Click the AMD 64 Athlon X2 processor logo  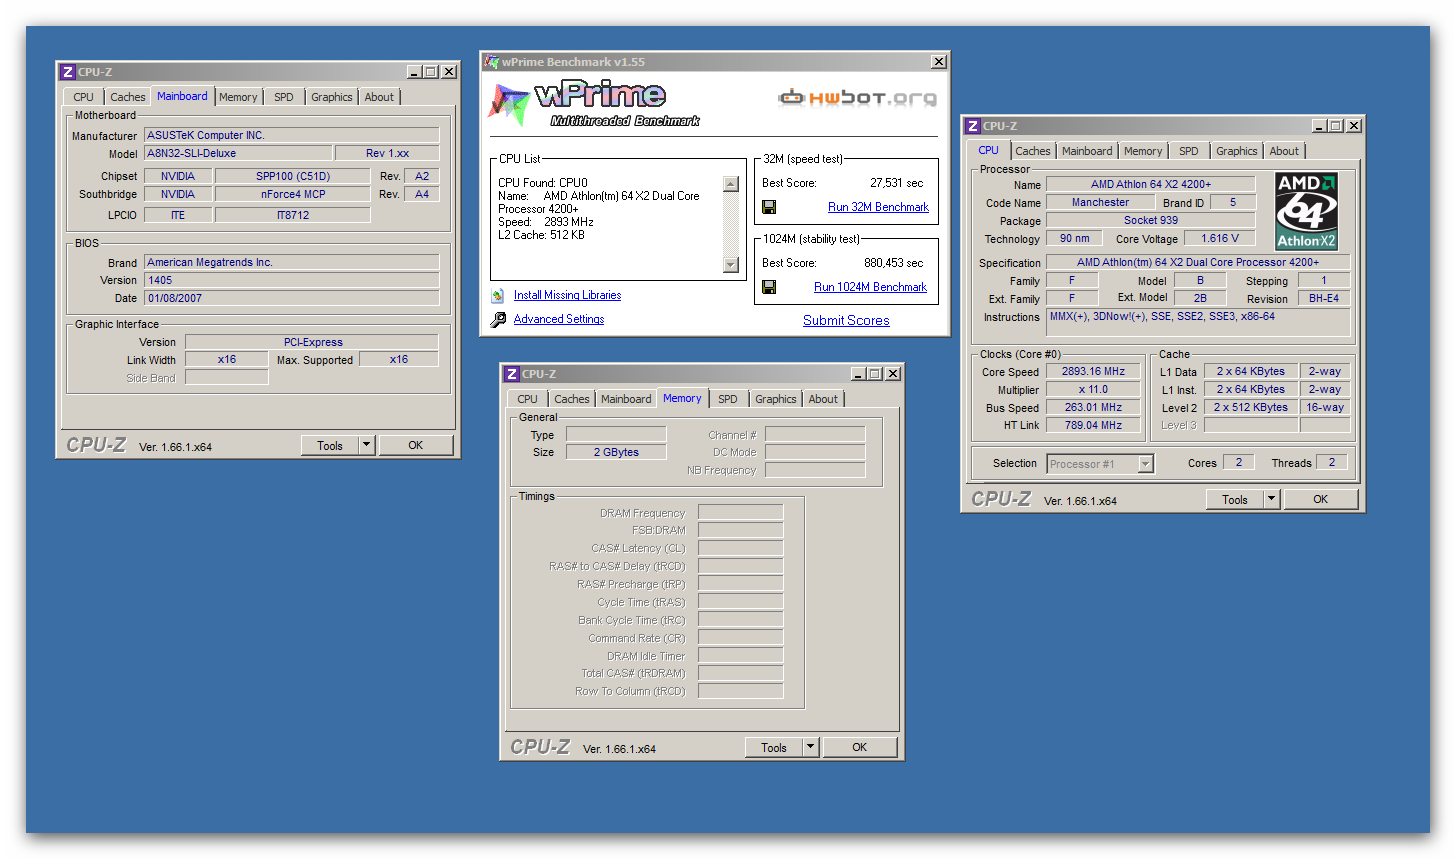click(1306, 211)
